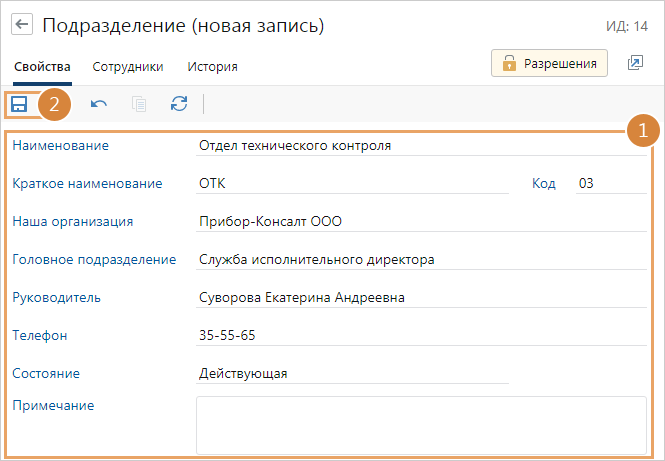Choose a Руководитель in the field
Screen dimensions: 665x461
coord(420,298)
